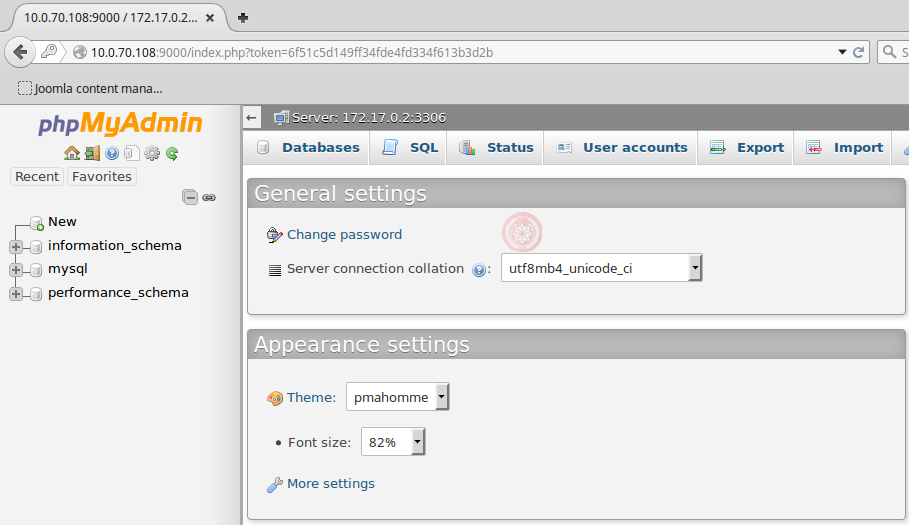Open information_schema in the tree

point(115,246)
